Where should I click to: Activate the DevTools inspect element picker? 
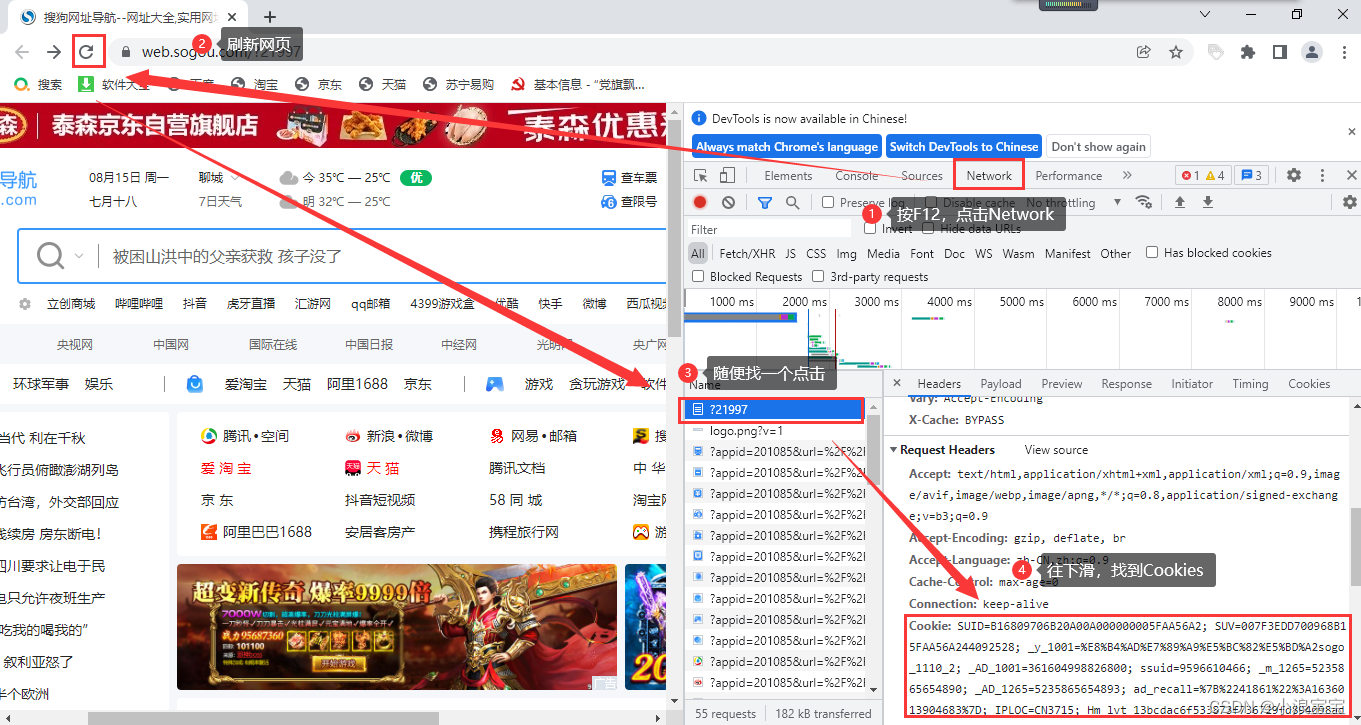point(700,175)
